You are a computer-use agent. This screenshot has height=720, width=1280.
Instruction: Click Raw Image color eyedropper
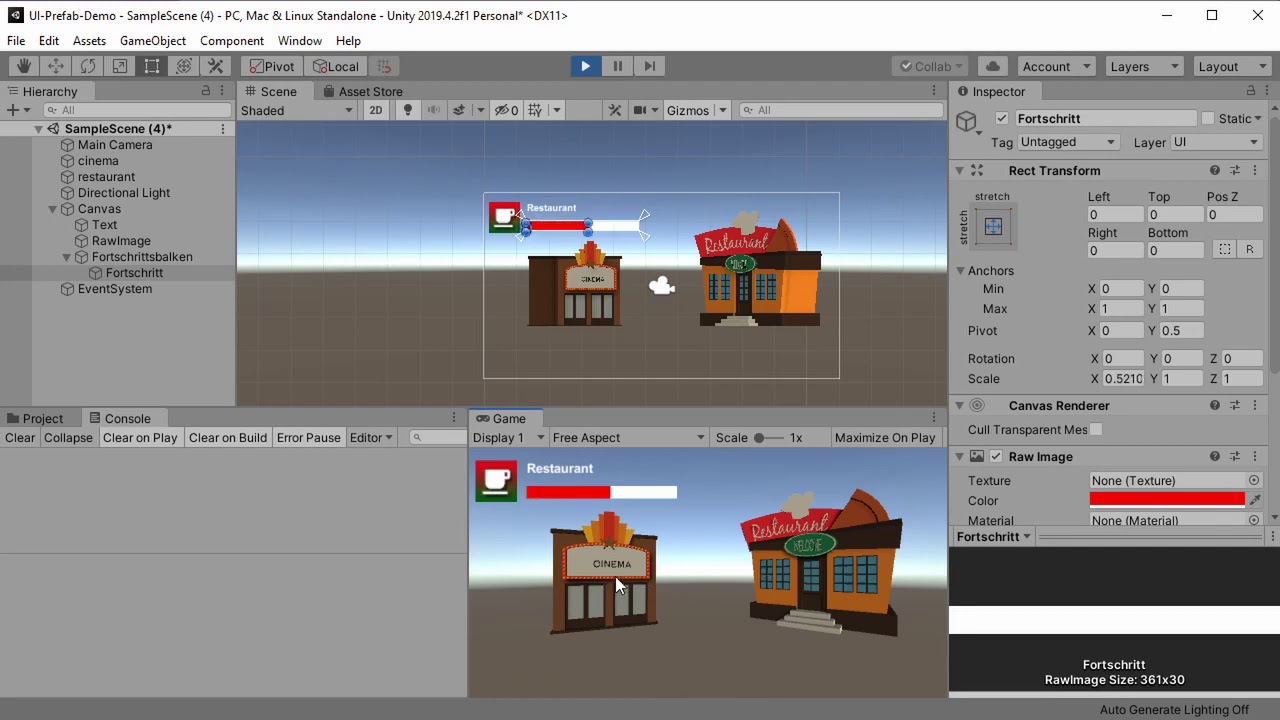(1255, 500)
